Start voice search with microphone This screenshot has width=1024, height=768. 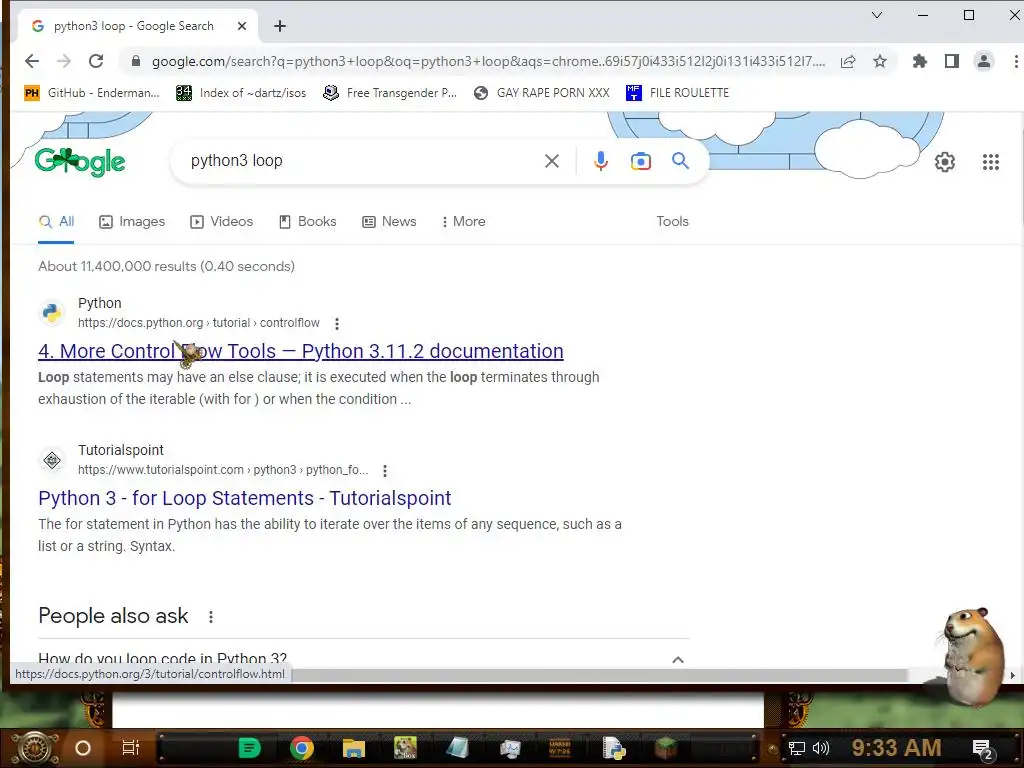[601, 161]
